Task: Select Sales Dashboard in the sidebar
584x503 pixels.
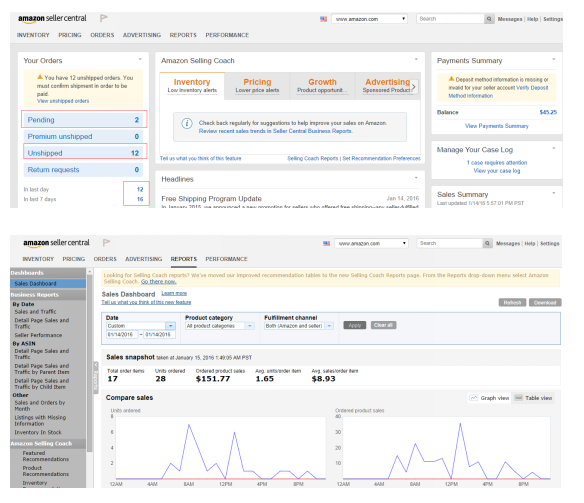Action: [x=48, y=284]
